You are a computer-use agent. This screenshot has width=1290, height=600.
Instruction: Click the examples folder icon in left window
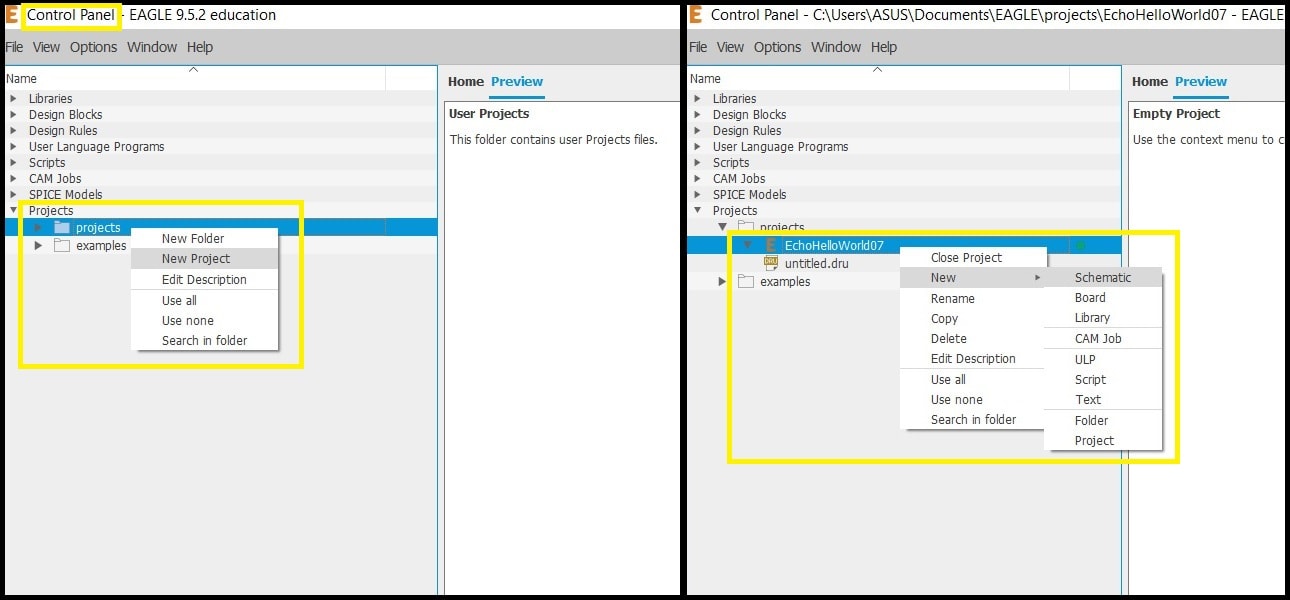click(x=62, y=246)
